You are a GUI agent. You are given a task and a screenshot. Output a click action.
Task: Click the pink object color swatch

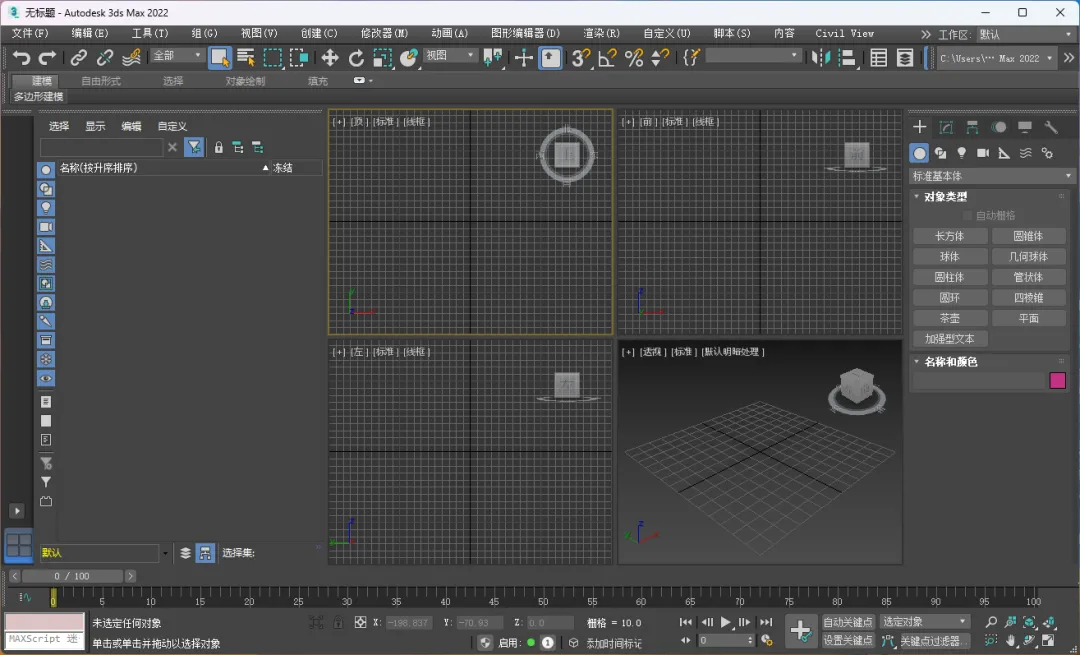coord(1057,381)
